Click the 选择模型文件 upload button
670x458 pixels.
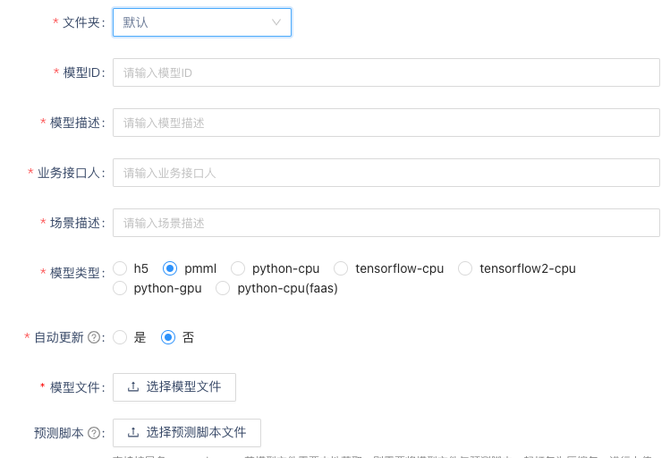click(x=174, y=387)
